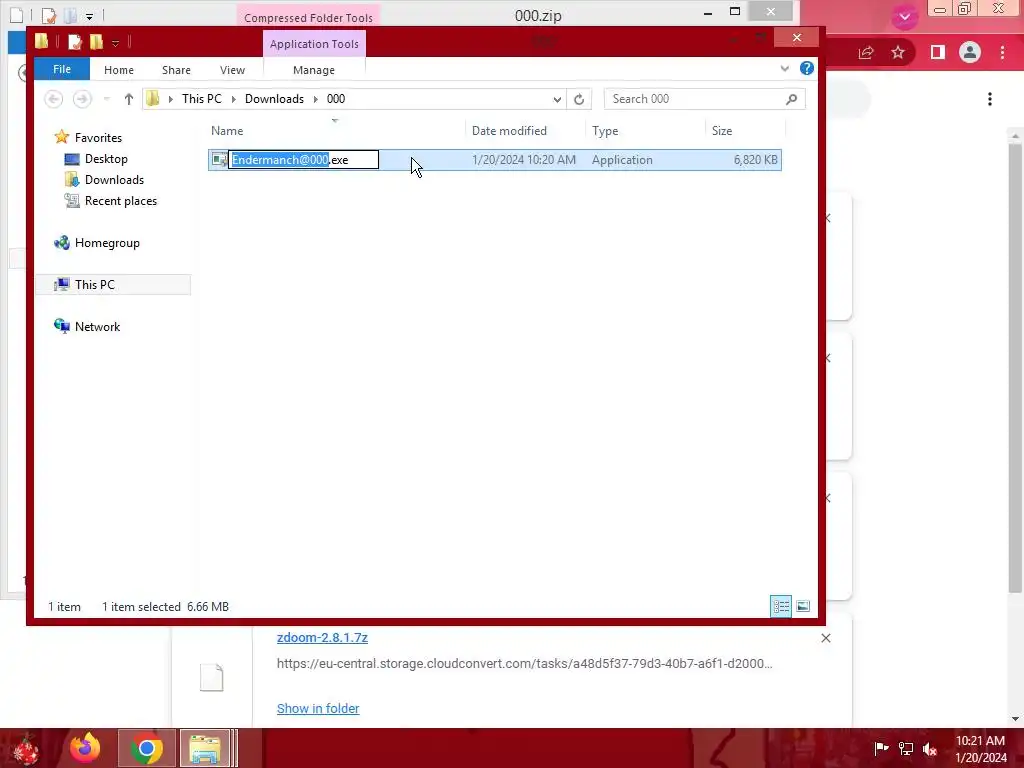Go up one folder level
The image size is (1024, 768).
[129, 99]
